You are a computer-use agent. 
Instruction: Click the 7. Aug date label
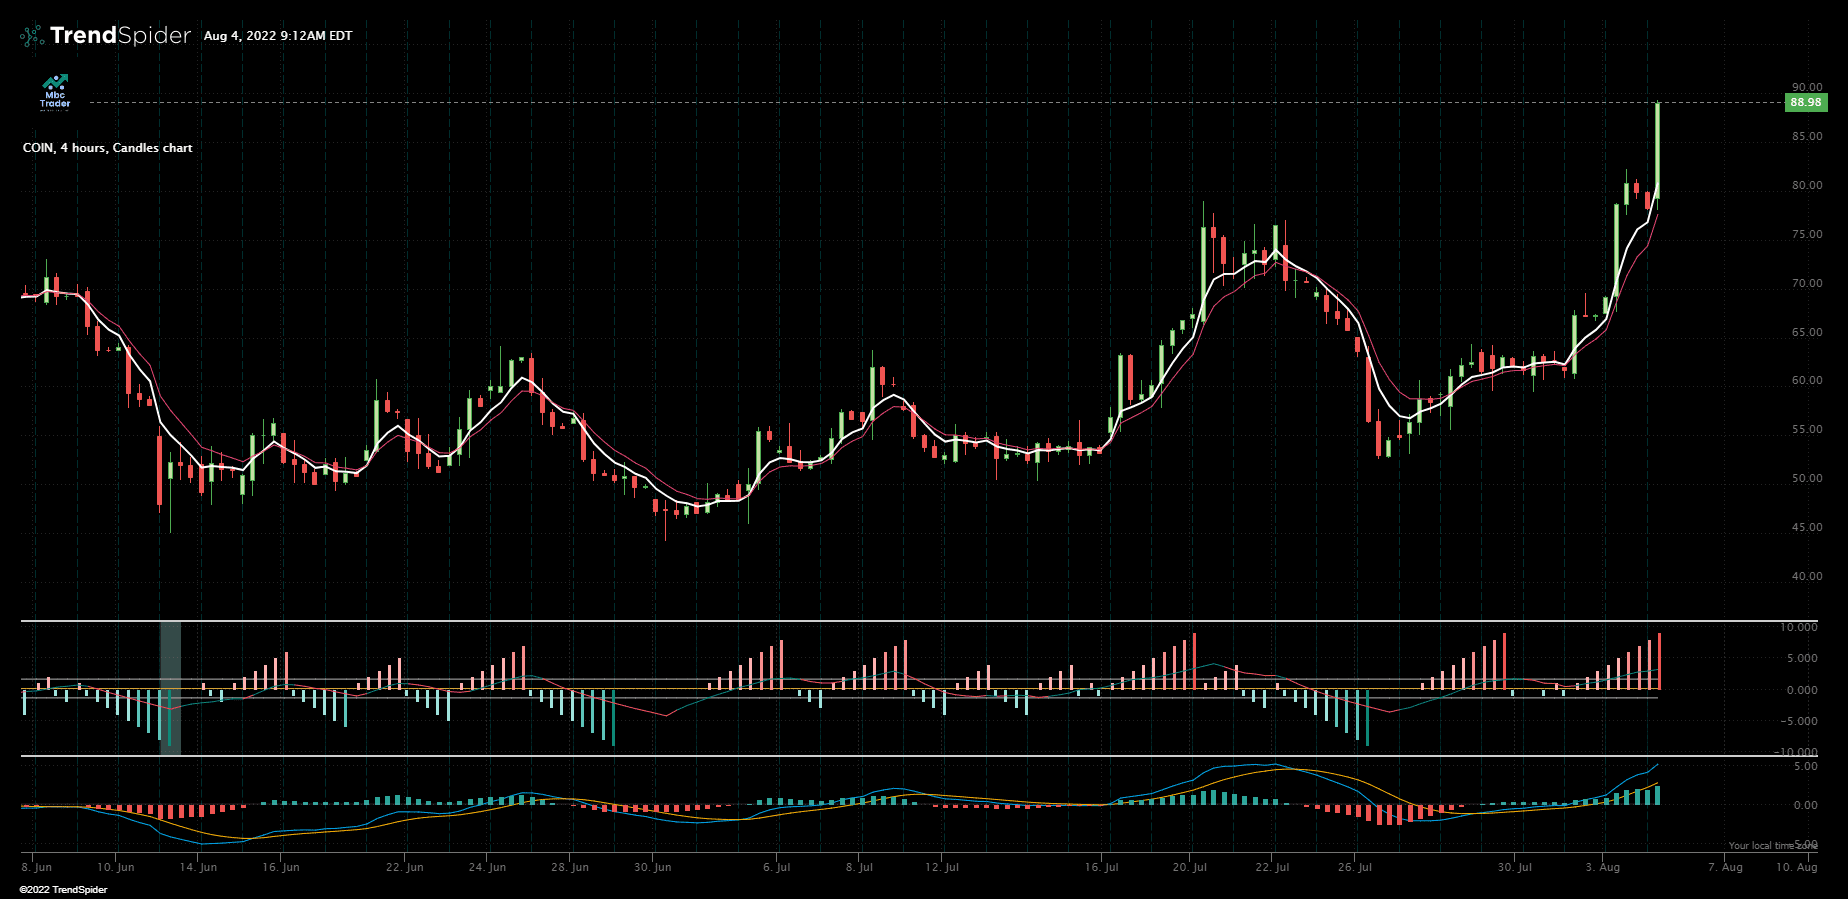[x=1726, y=867]
